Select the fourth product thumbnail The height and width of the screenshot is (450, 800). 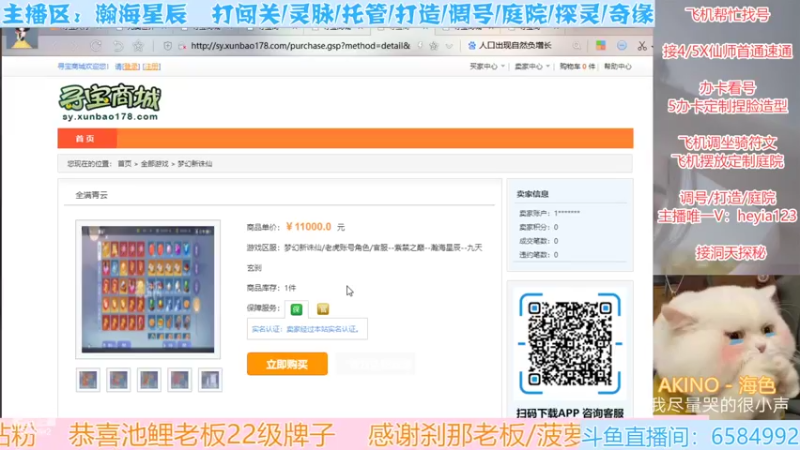180,380
